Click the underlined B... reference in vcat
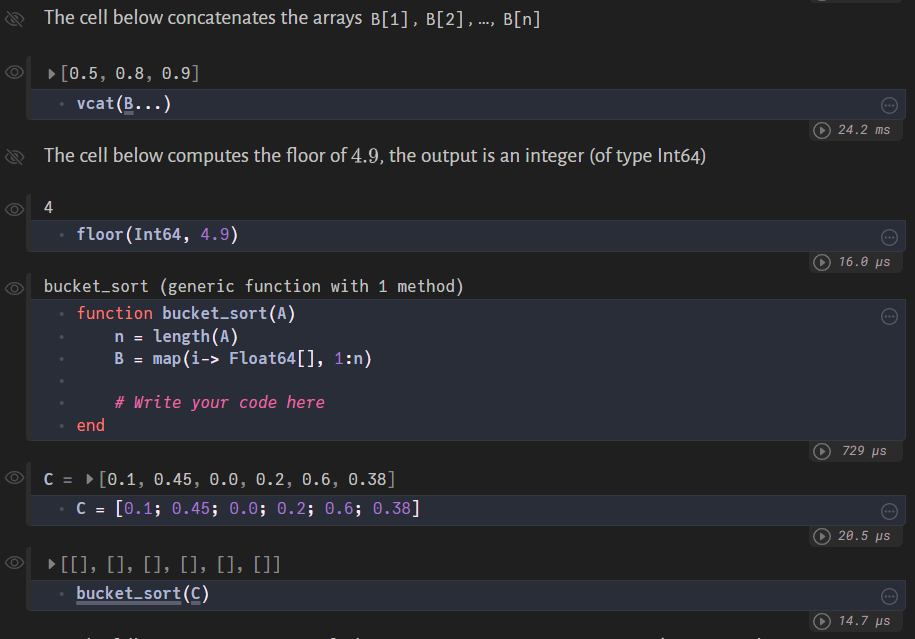The image size is (915, 639). point(129,103)
